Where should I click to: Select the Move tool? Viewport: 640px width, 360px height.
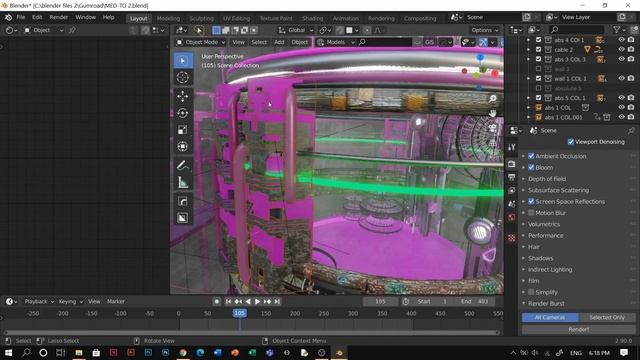click(x=182, y=96)
